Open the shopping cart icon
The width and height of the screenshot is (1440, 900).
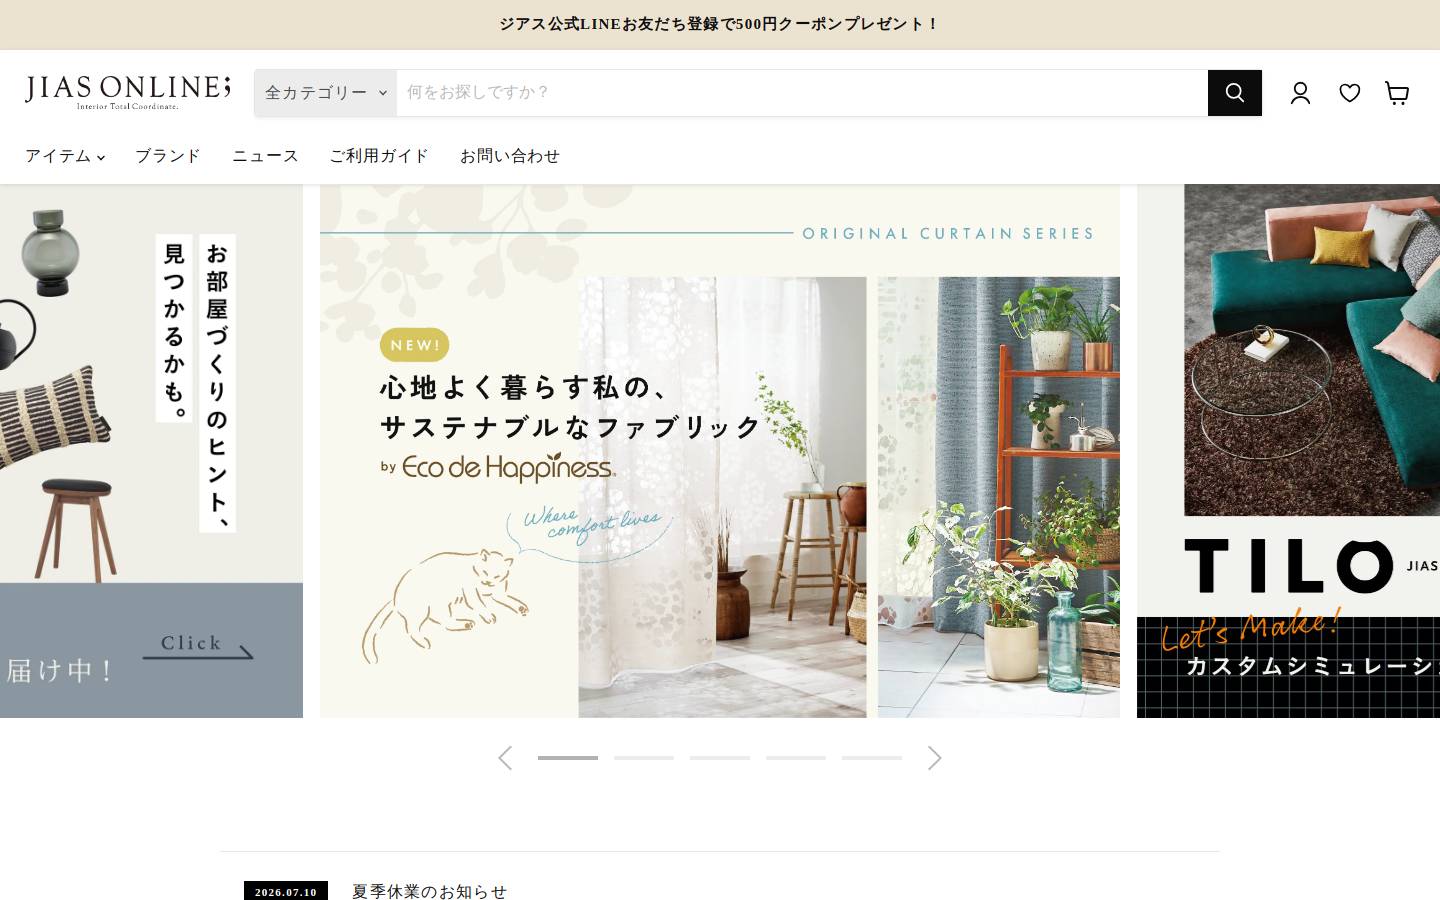click(x=1397, y=93)
